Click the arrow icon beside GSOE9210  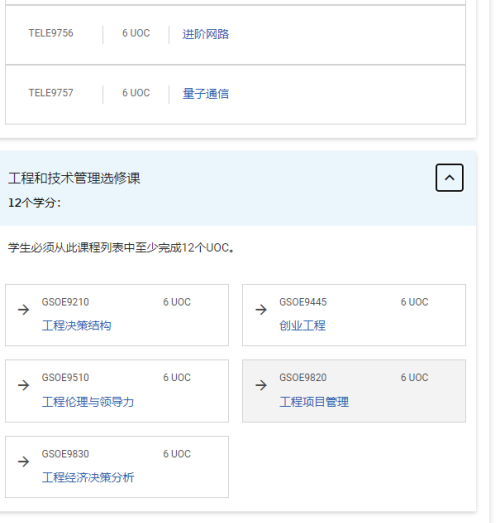[x=23, y=310]
